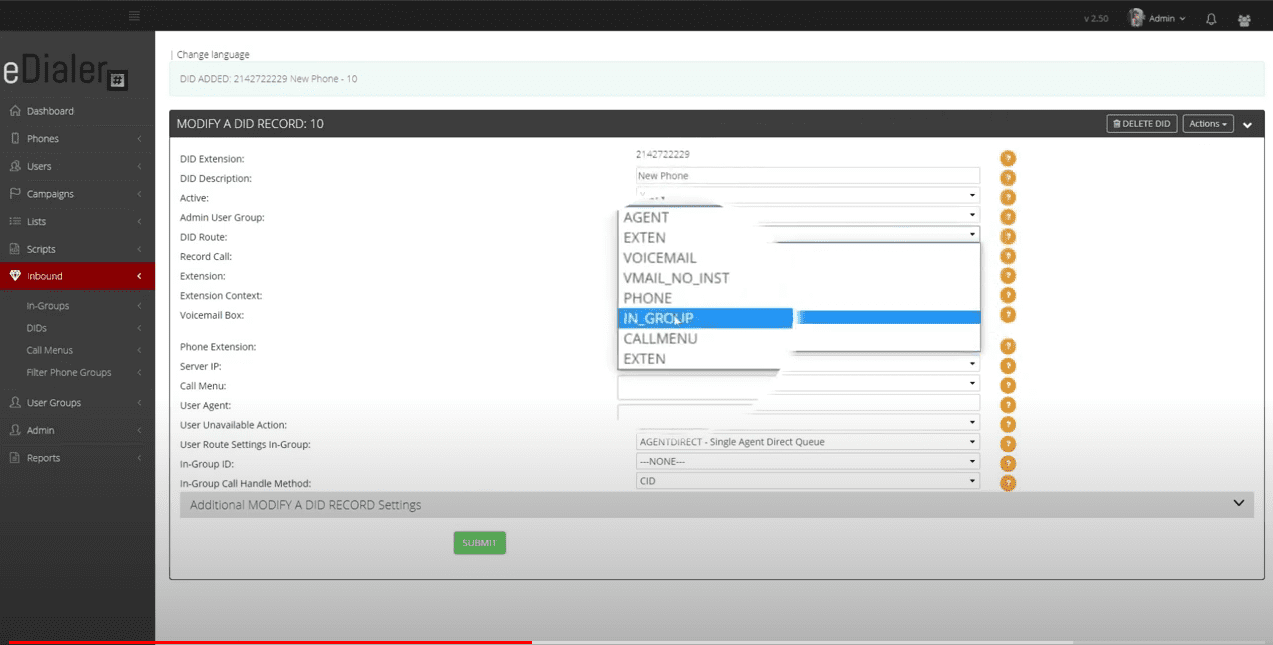Edit the DID Description field
The height and width of the screenshot is (645, 1273).
click(x=808, y=176)
